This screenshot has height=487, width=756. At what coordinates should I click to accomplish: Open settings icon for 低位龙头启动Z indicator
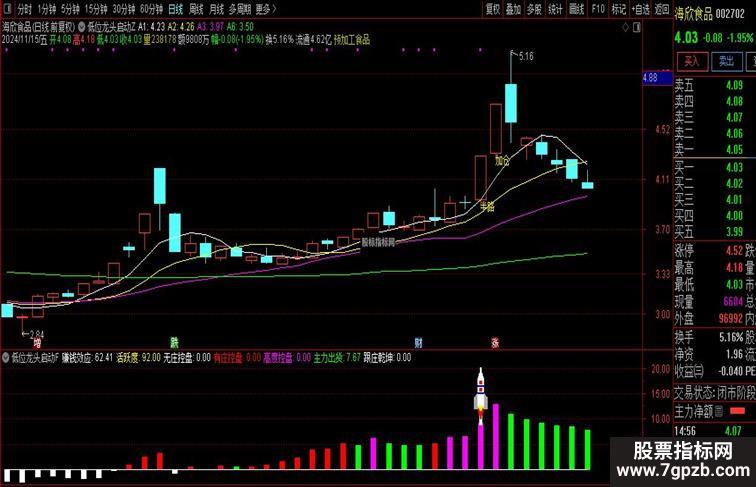(81, 27)
